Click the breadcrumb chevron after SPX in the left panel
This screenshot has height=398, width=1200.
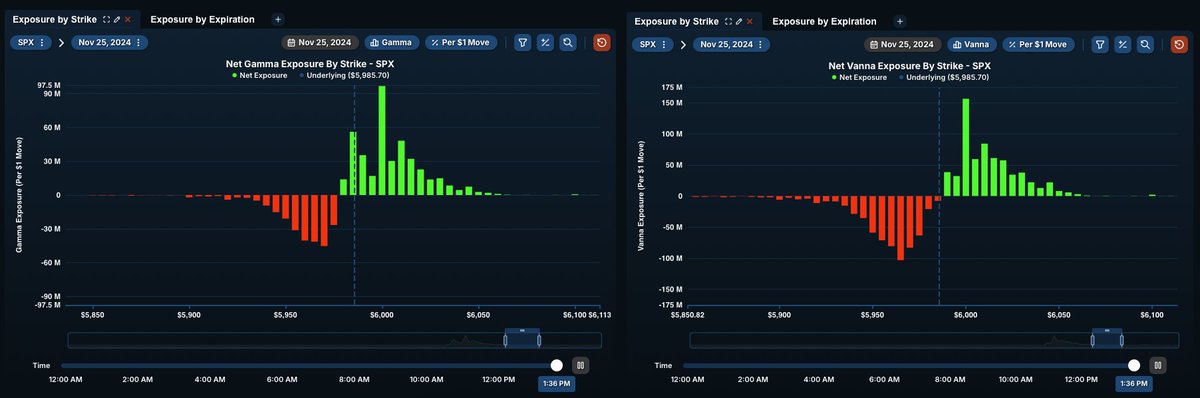tap(61, 43)
